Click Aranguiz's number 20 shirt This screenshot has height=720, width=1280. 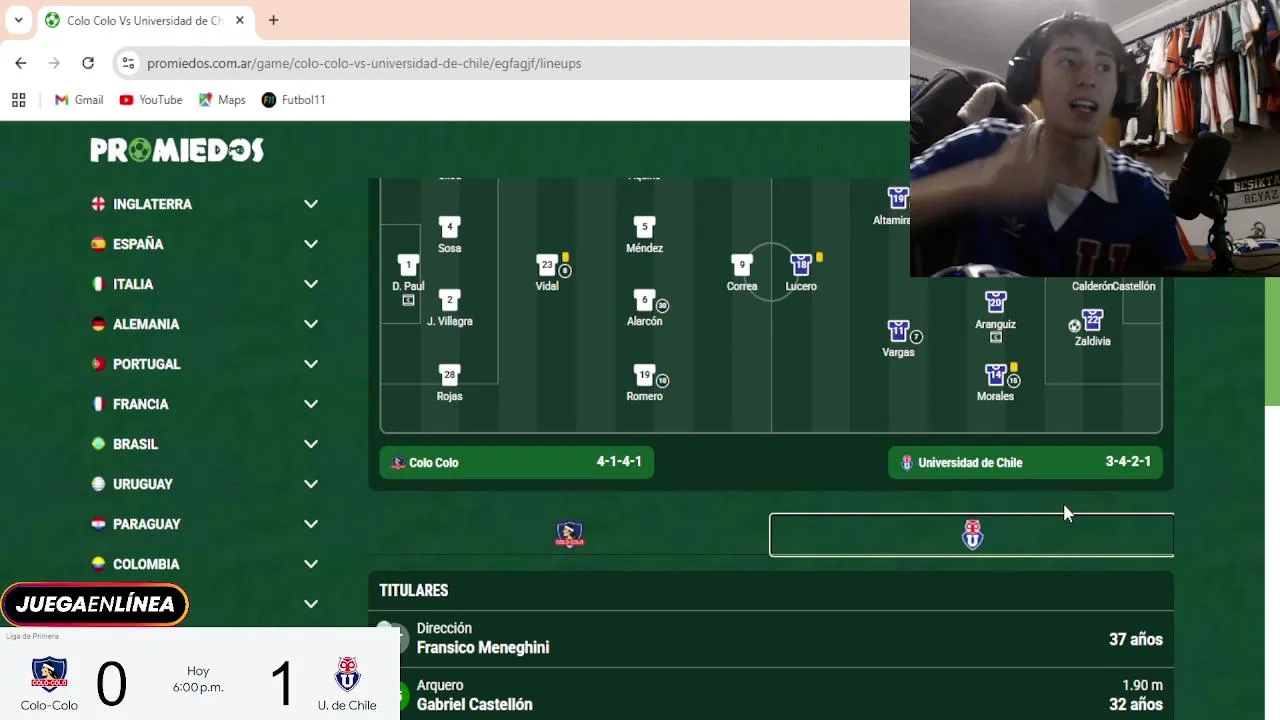tap(995, 302)
